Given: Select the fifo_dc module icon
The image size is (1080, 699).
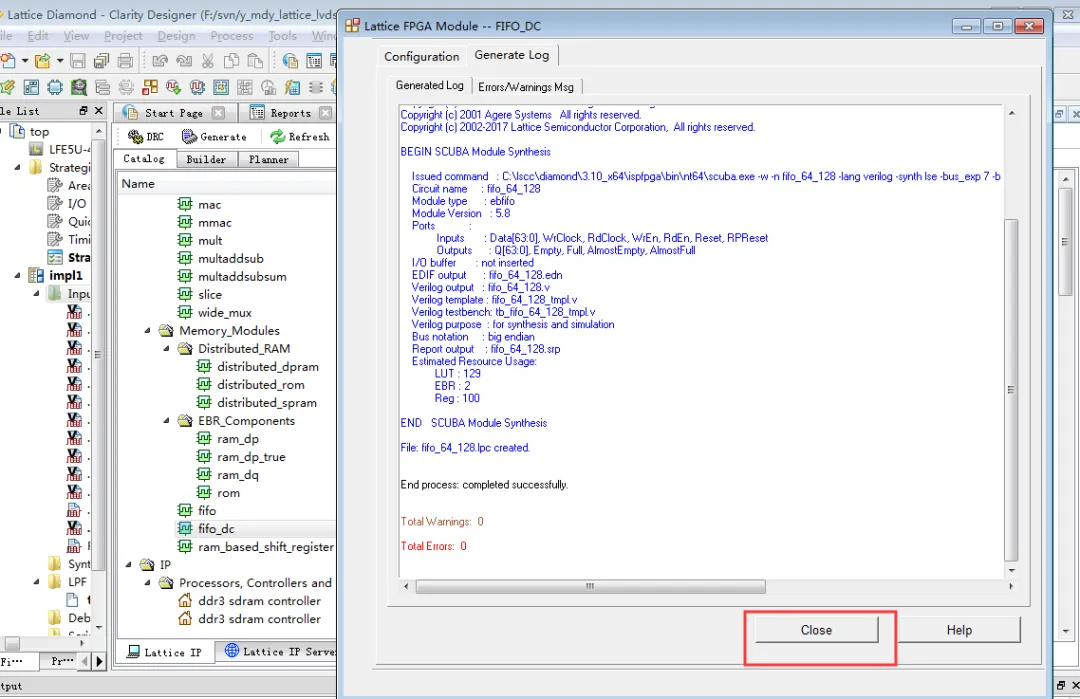Looking at the screenshot, I should [185, 529].
